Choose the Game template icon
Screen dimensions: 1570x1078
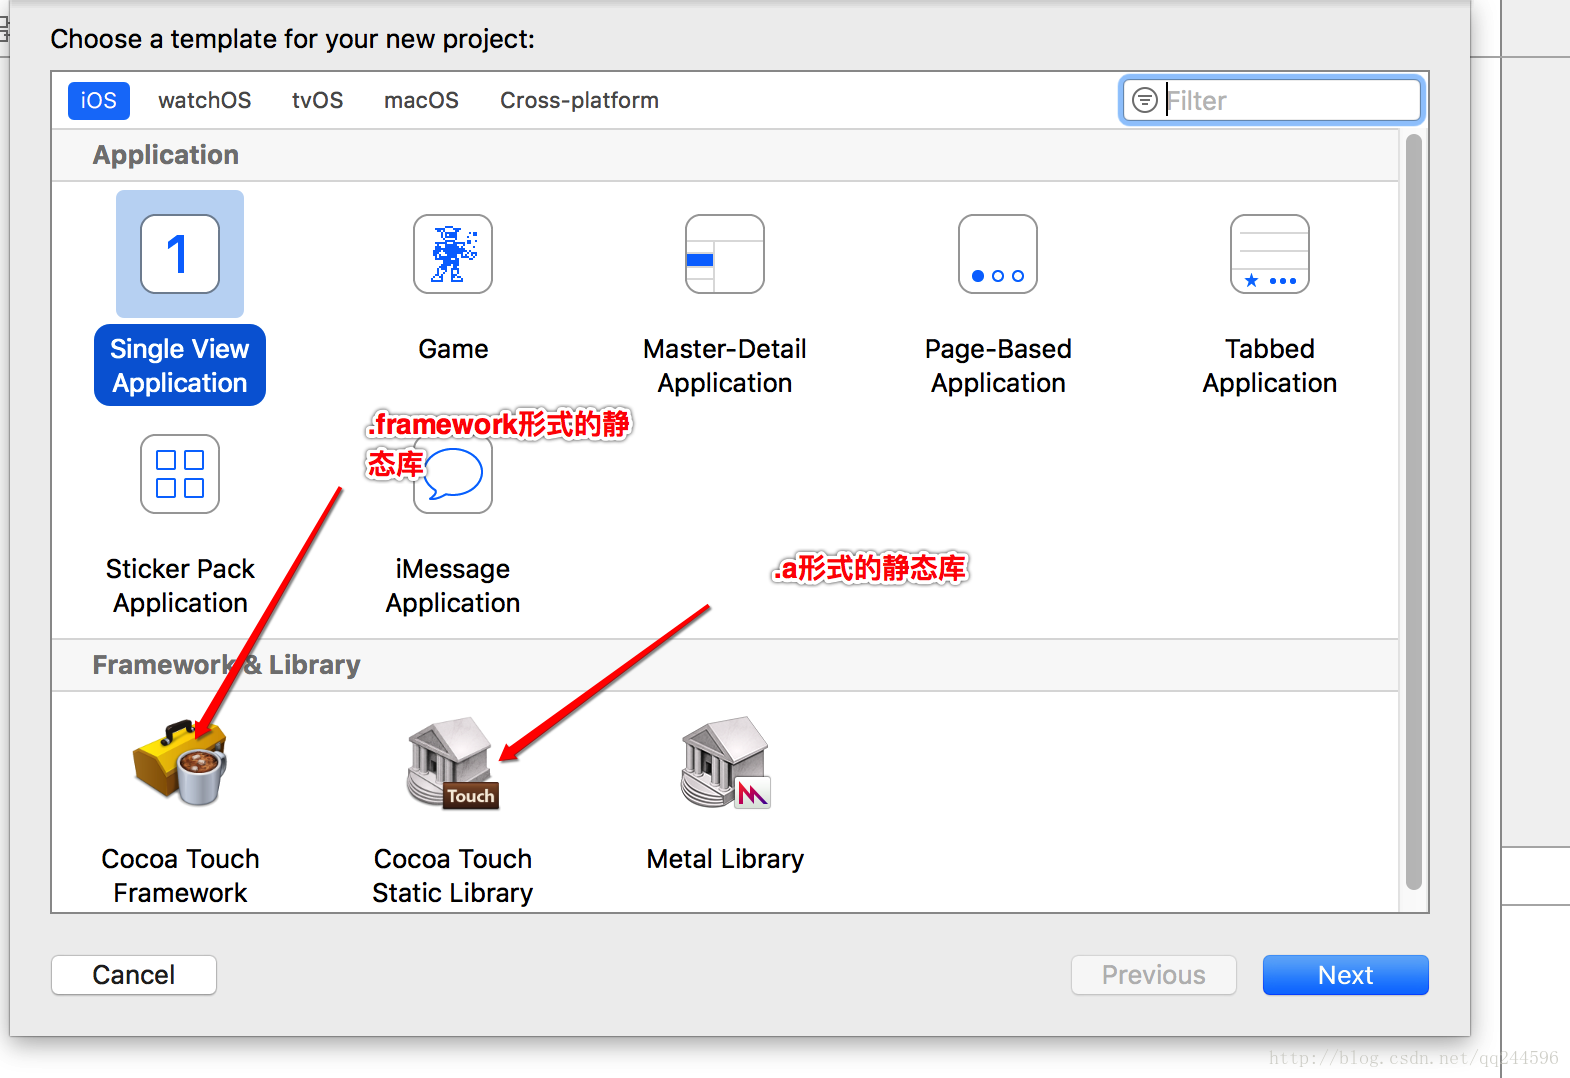click(453, 254)
